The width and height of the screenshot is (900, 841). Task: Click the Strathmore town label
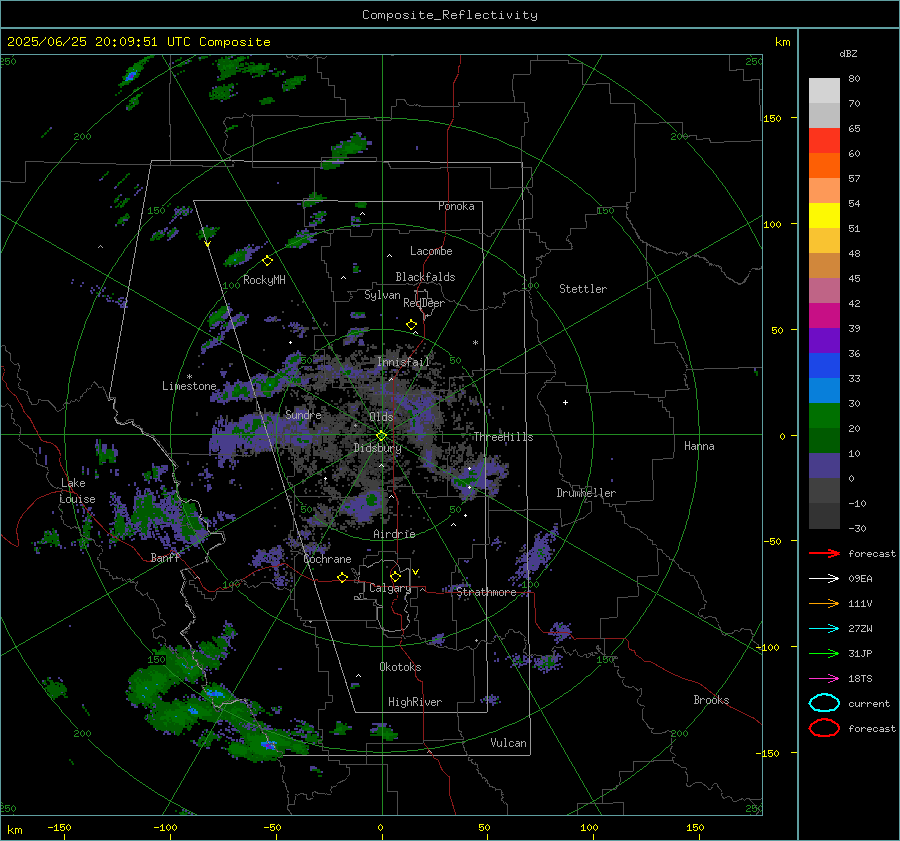tap(486, 592)
